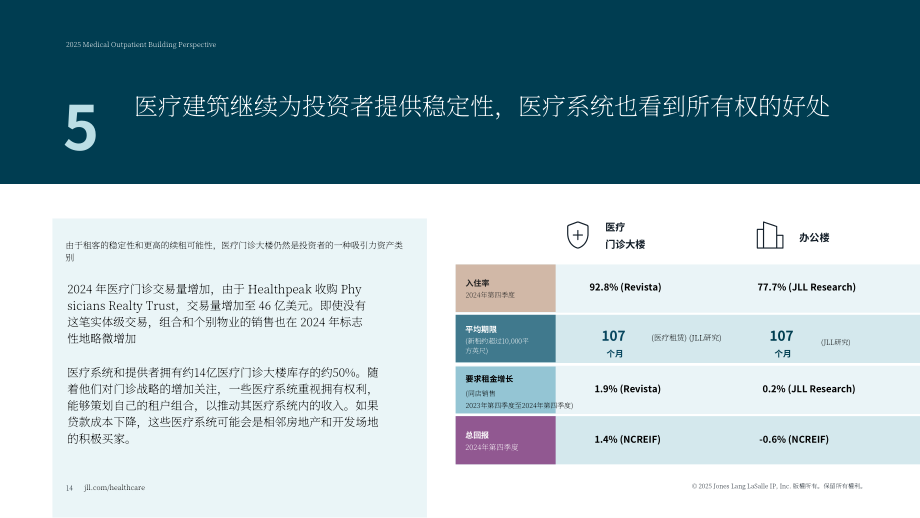
Task: Click the © 2025 Jones Lang LaSalle copyright notice
Action: pyautogui.click(x=777, y=486)
